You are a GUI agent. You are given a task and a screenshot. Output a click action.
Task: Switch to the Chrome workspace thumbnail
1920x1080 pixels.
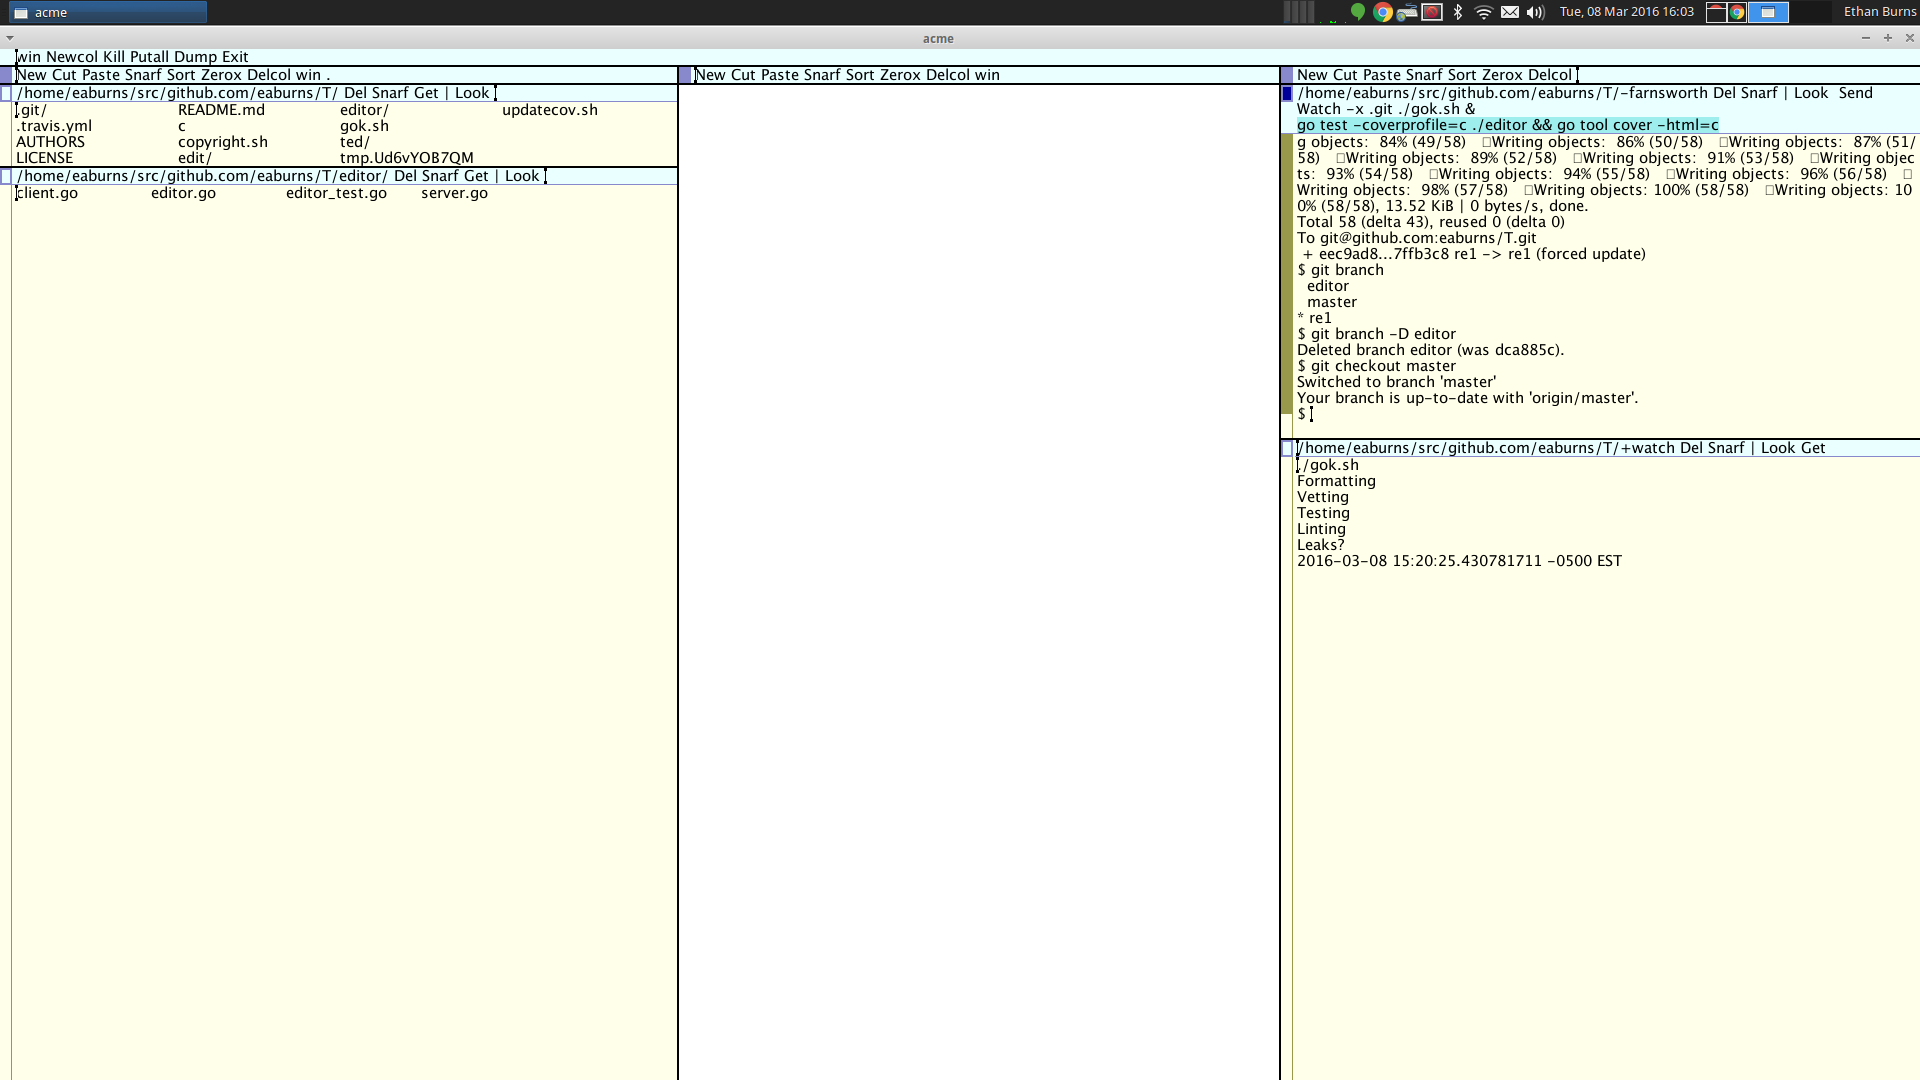click(1737, 12)
